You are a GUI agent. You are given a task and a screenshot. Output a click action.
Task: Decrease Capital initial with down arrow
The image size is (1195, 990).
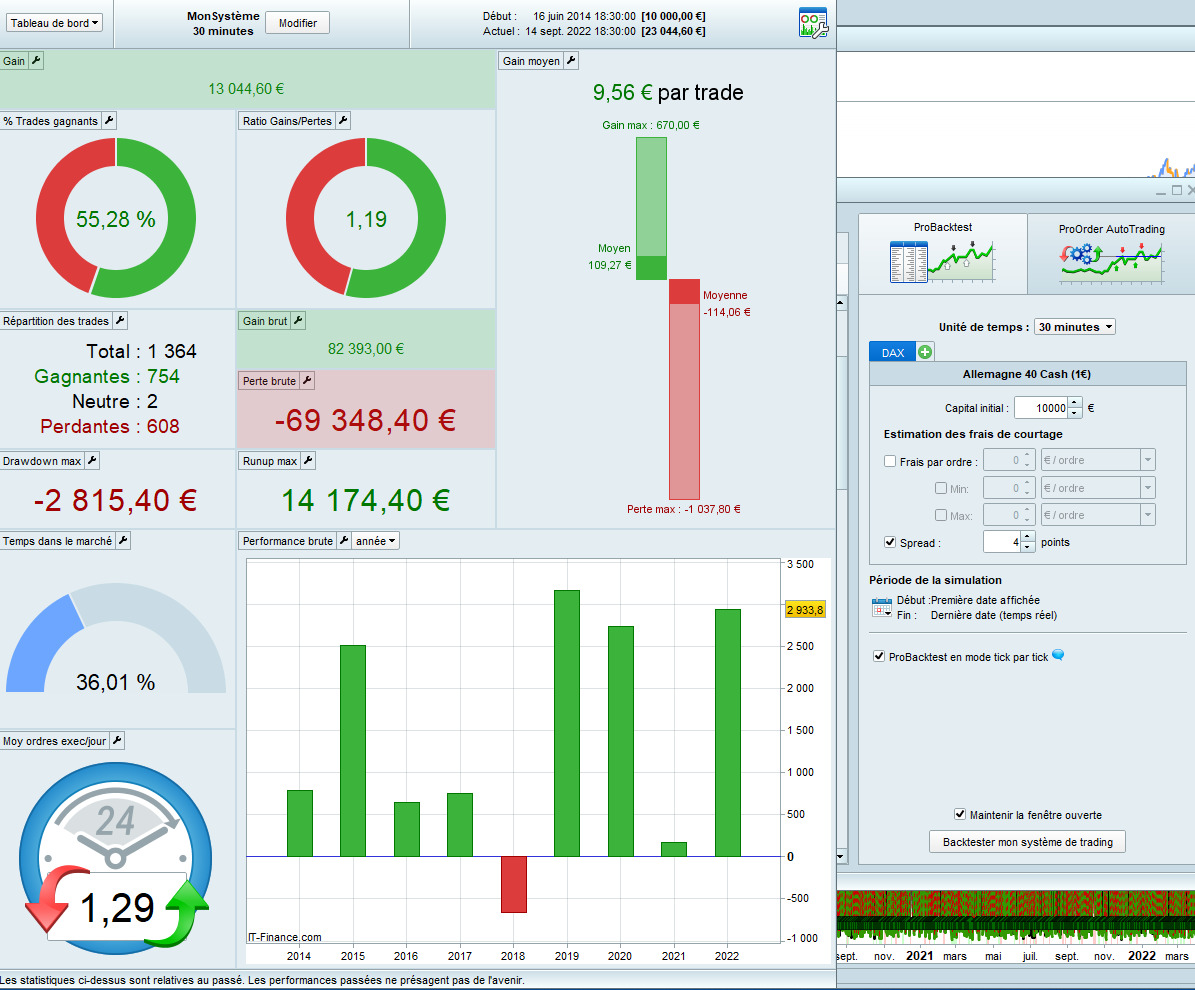coord(1075,413)
